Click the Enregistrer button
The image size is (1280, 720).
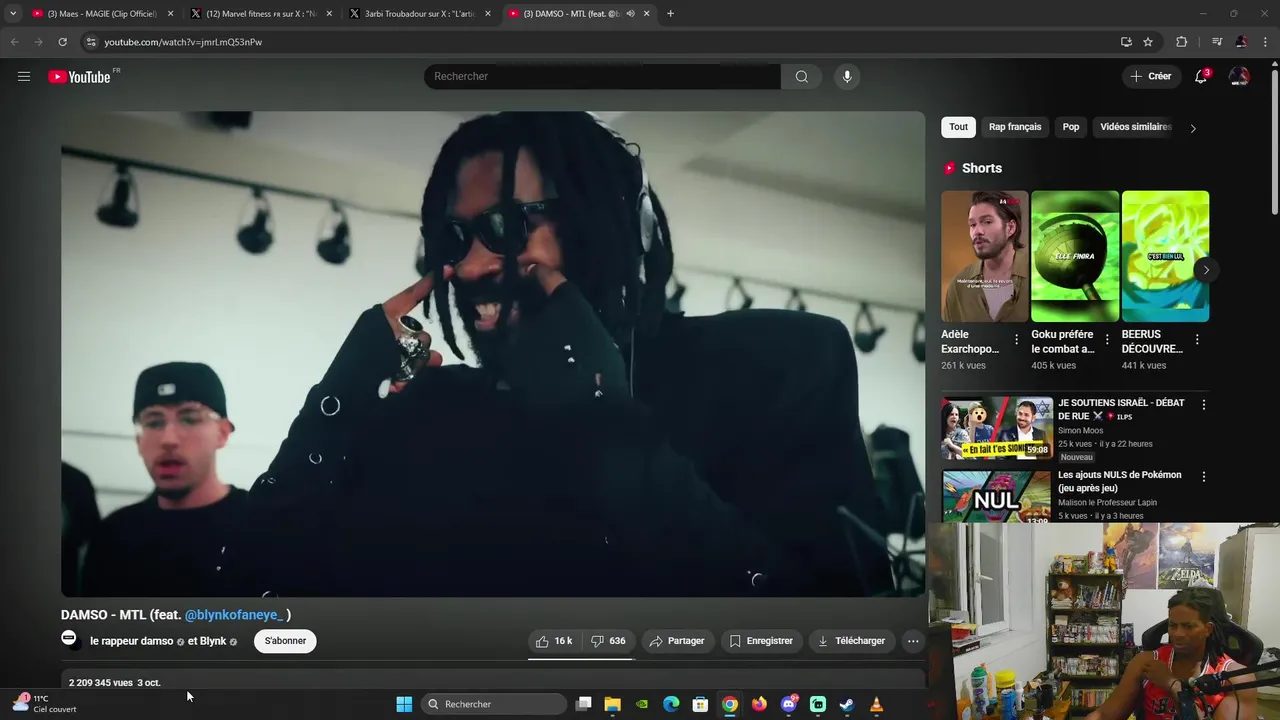[761, 641]
